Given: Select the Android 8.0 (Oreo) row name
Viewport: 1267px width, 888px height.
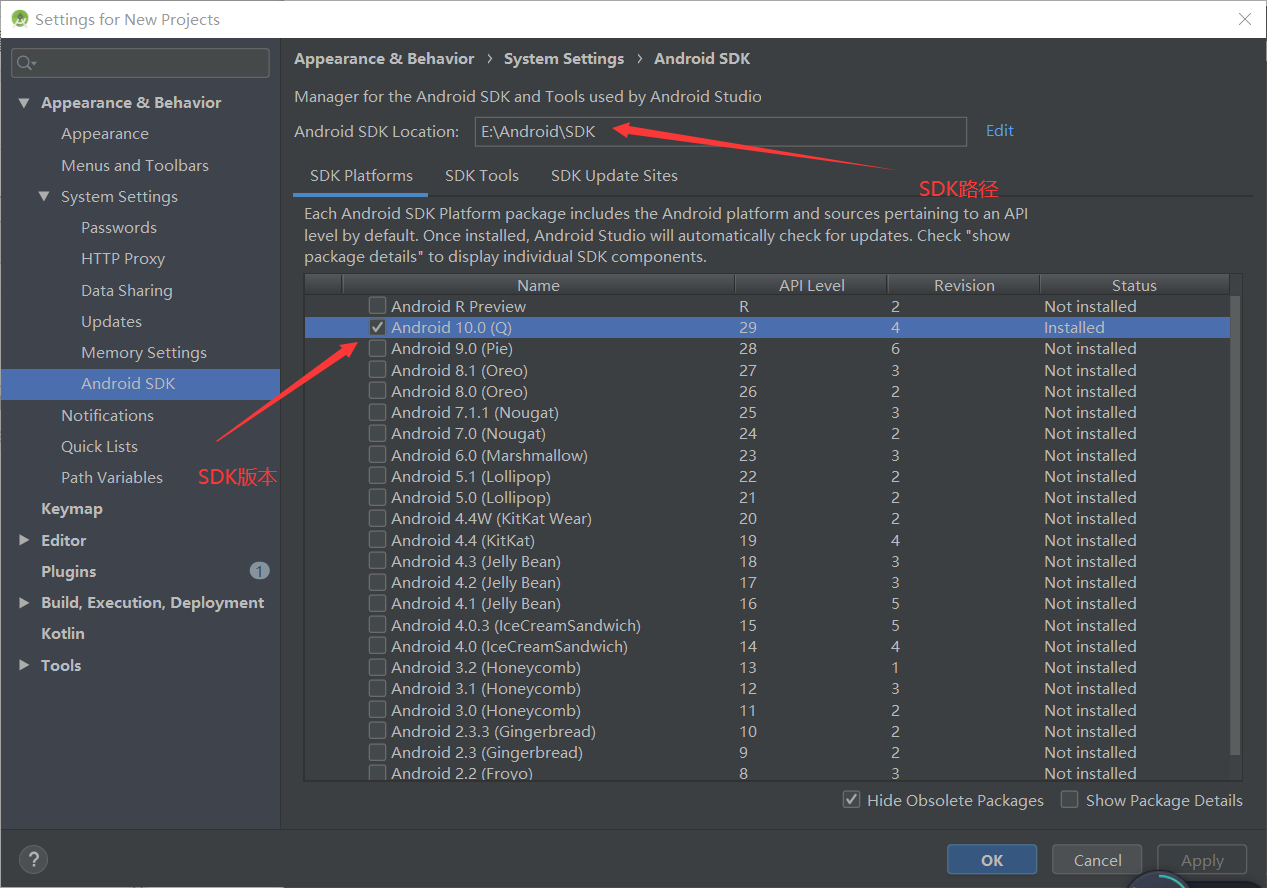Looking at the screenshot, I should point(459,391).
